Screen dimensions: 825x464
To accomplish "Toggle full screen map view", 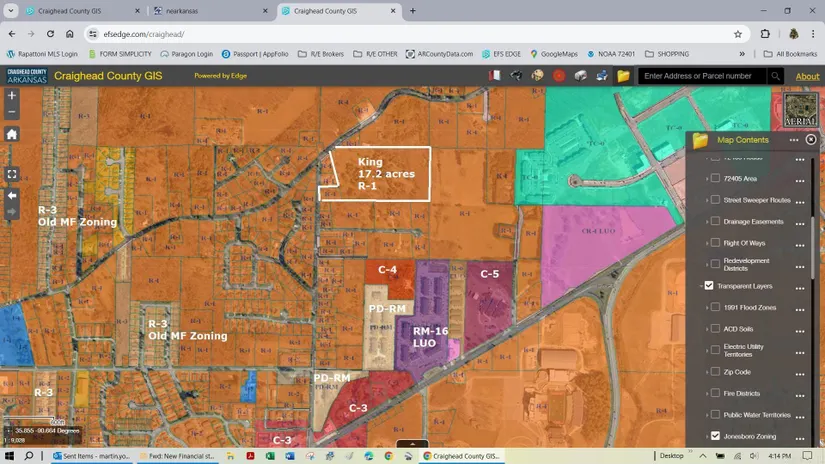I will [x=12, y=174].
